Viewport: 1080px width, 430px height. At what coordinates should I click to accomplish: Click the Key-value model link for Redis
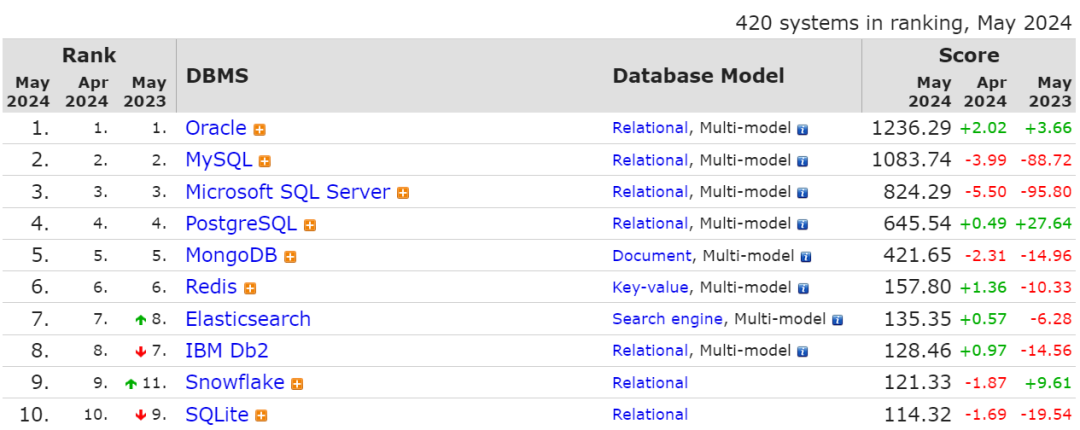click(650, 287)
